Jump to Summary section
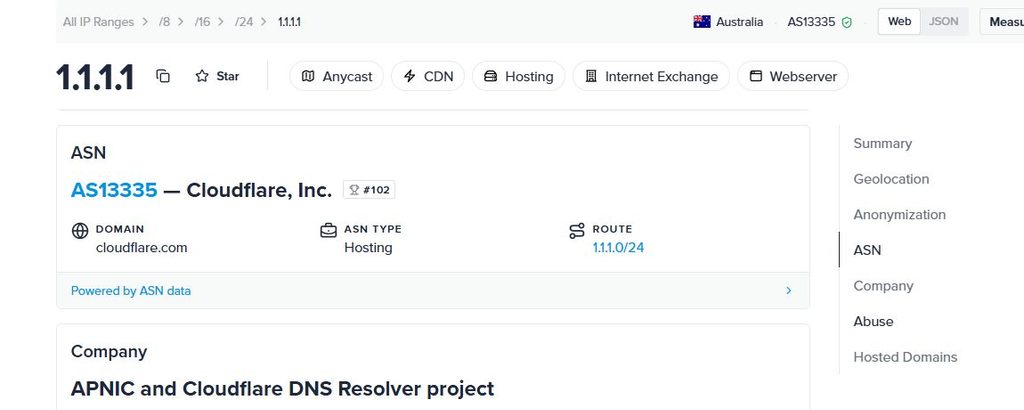The width and height of the screenshot is (1024, 410). pos(882,143)
